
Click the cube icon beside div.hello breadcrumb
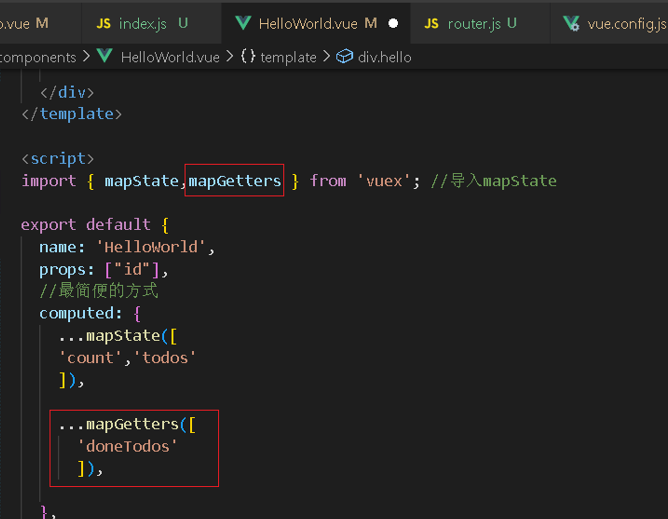(x=345, y=57)
